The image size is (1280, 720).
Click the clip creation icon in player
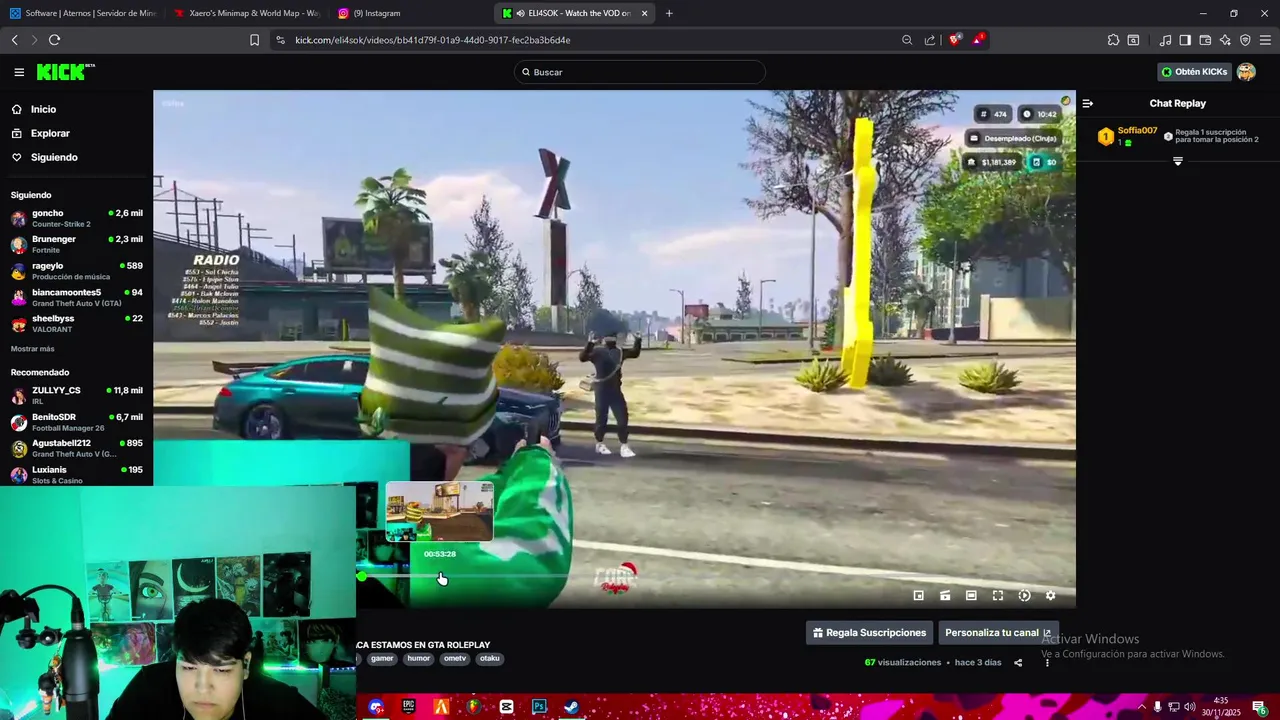tap(945, 596)
